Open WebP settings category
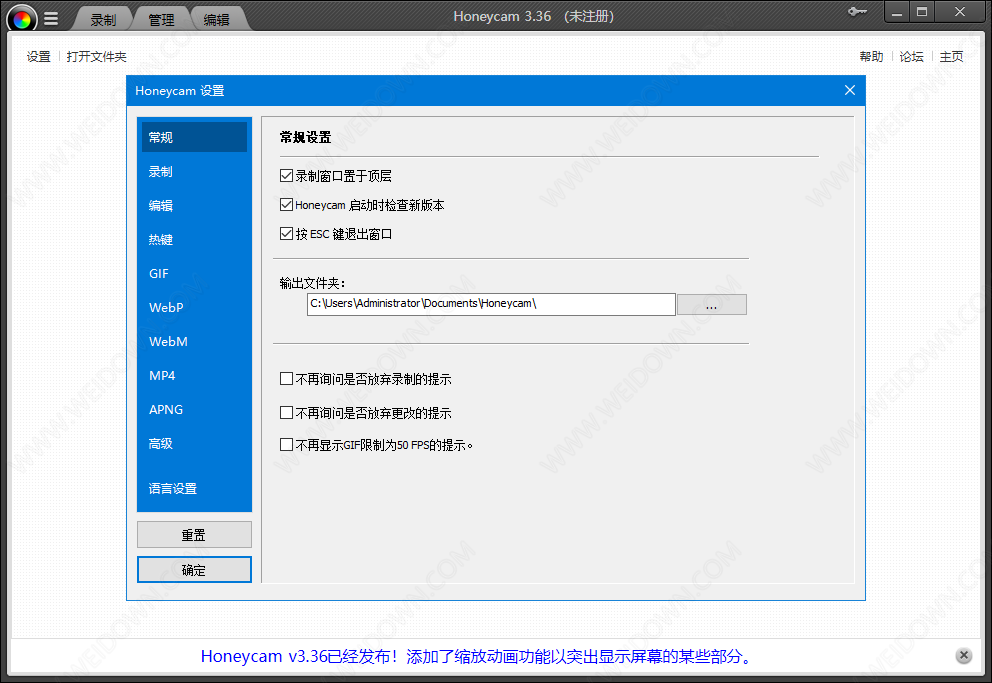The image size is (992, 683). coord(194,308)
